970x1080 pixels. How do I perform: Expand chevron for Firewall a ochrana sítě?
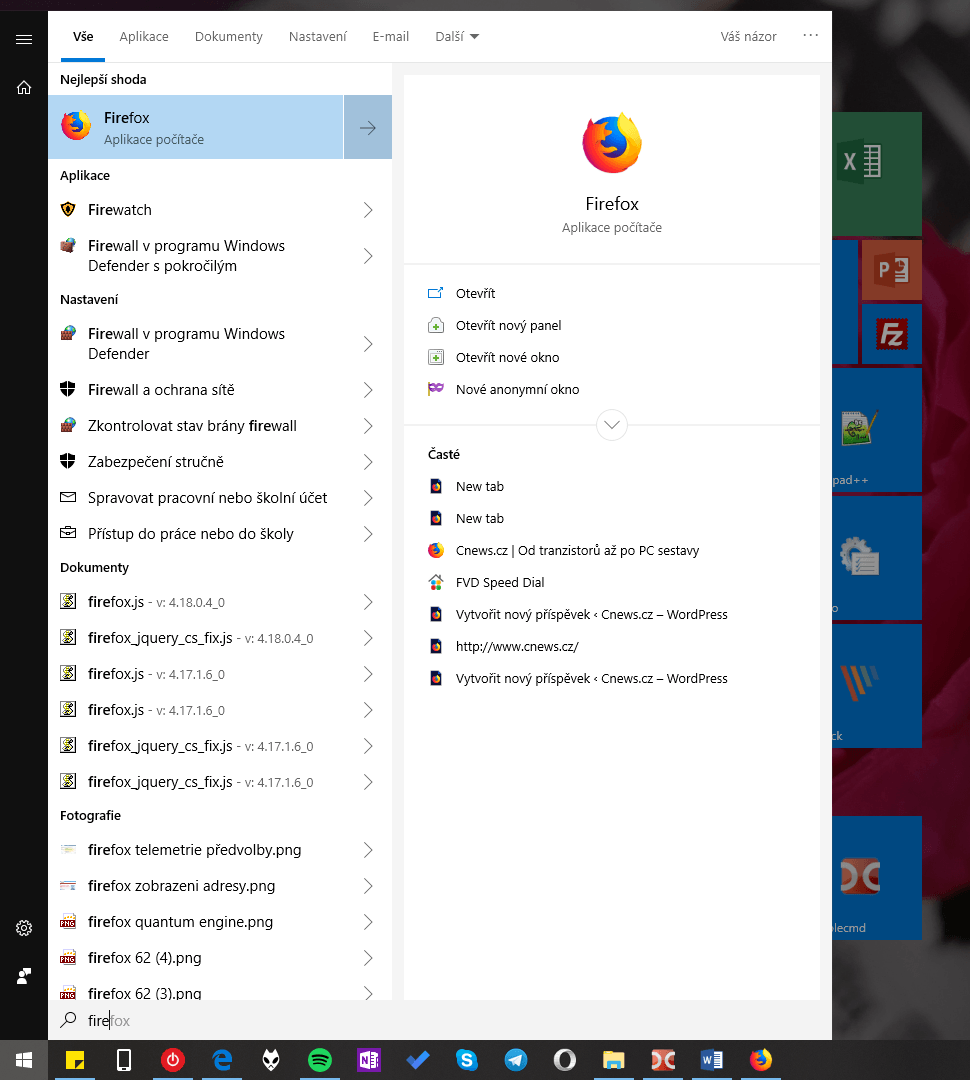(368, 391)
